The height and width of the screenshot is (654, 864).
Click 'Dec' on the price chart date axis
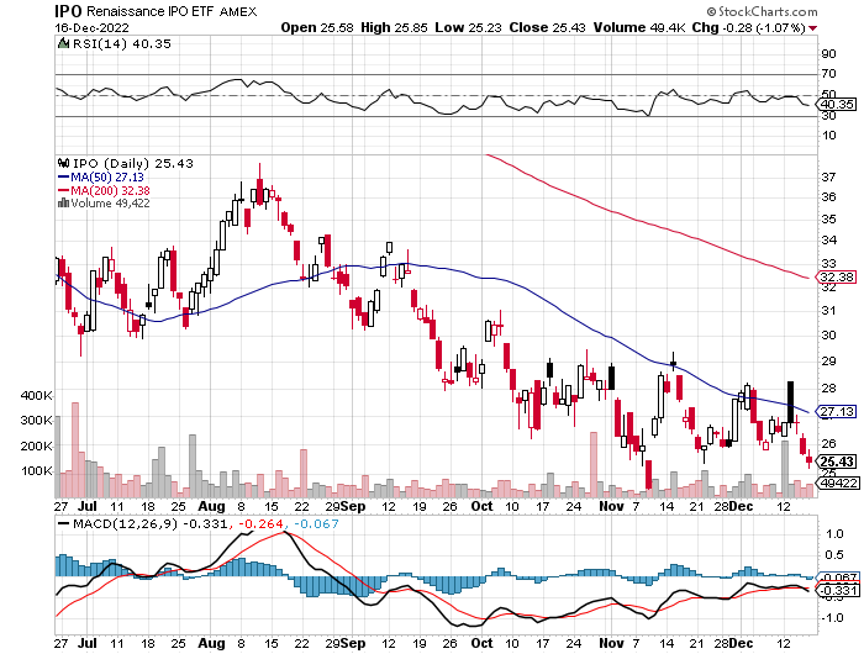click(x=741, y=506)
